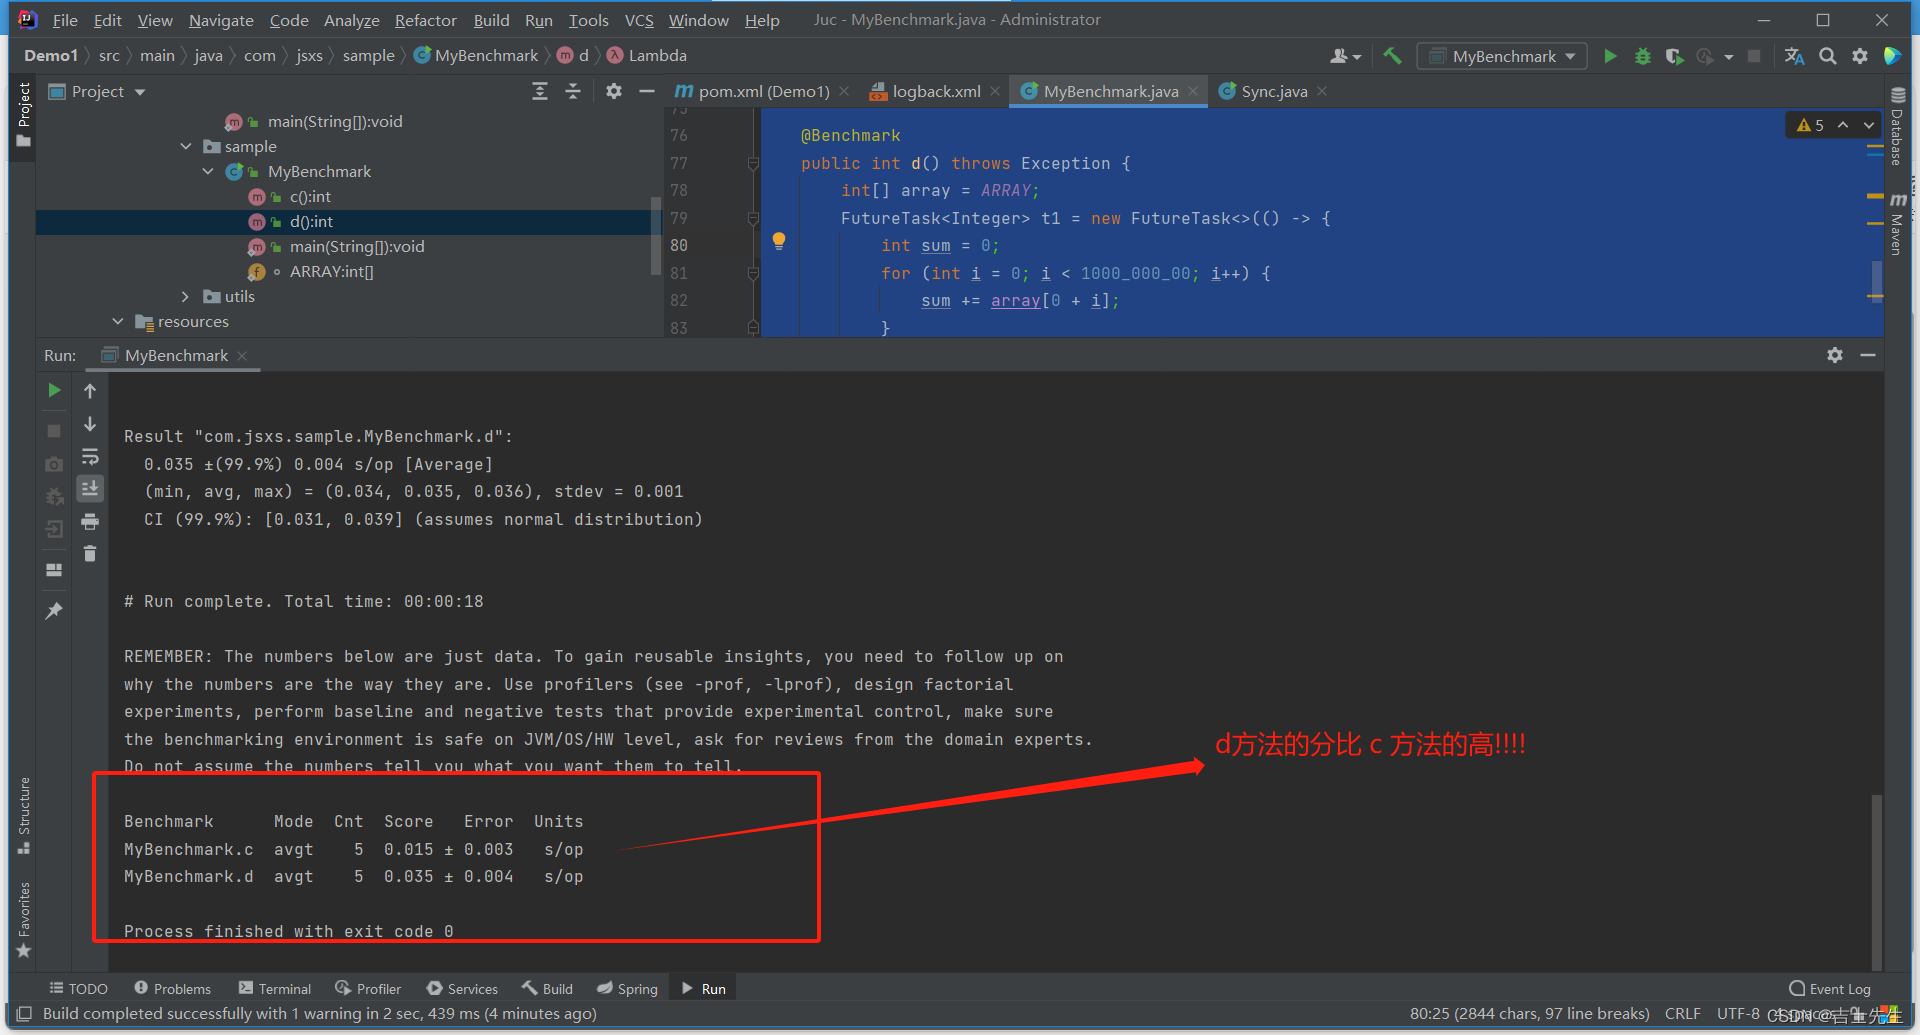
Task: Run with Coverage icon in toolbar
Action: pos(1674,56)
